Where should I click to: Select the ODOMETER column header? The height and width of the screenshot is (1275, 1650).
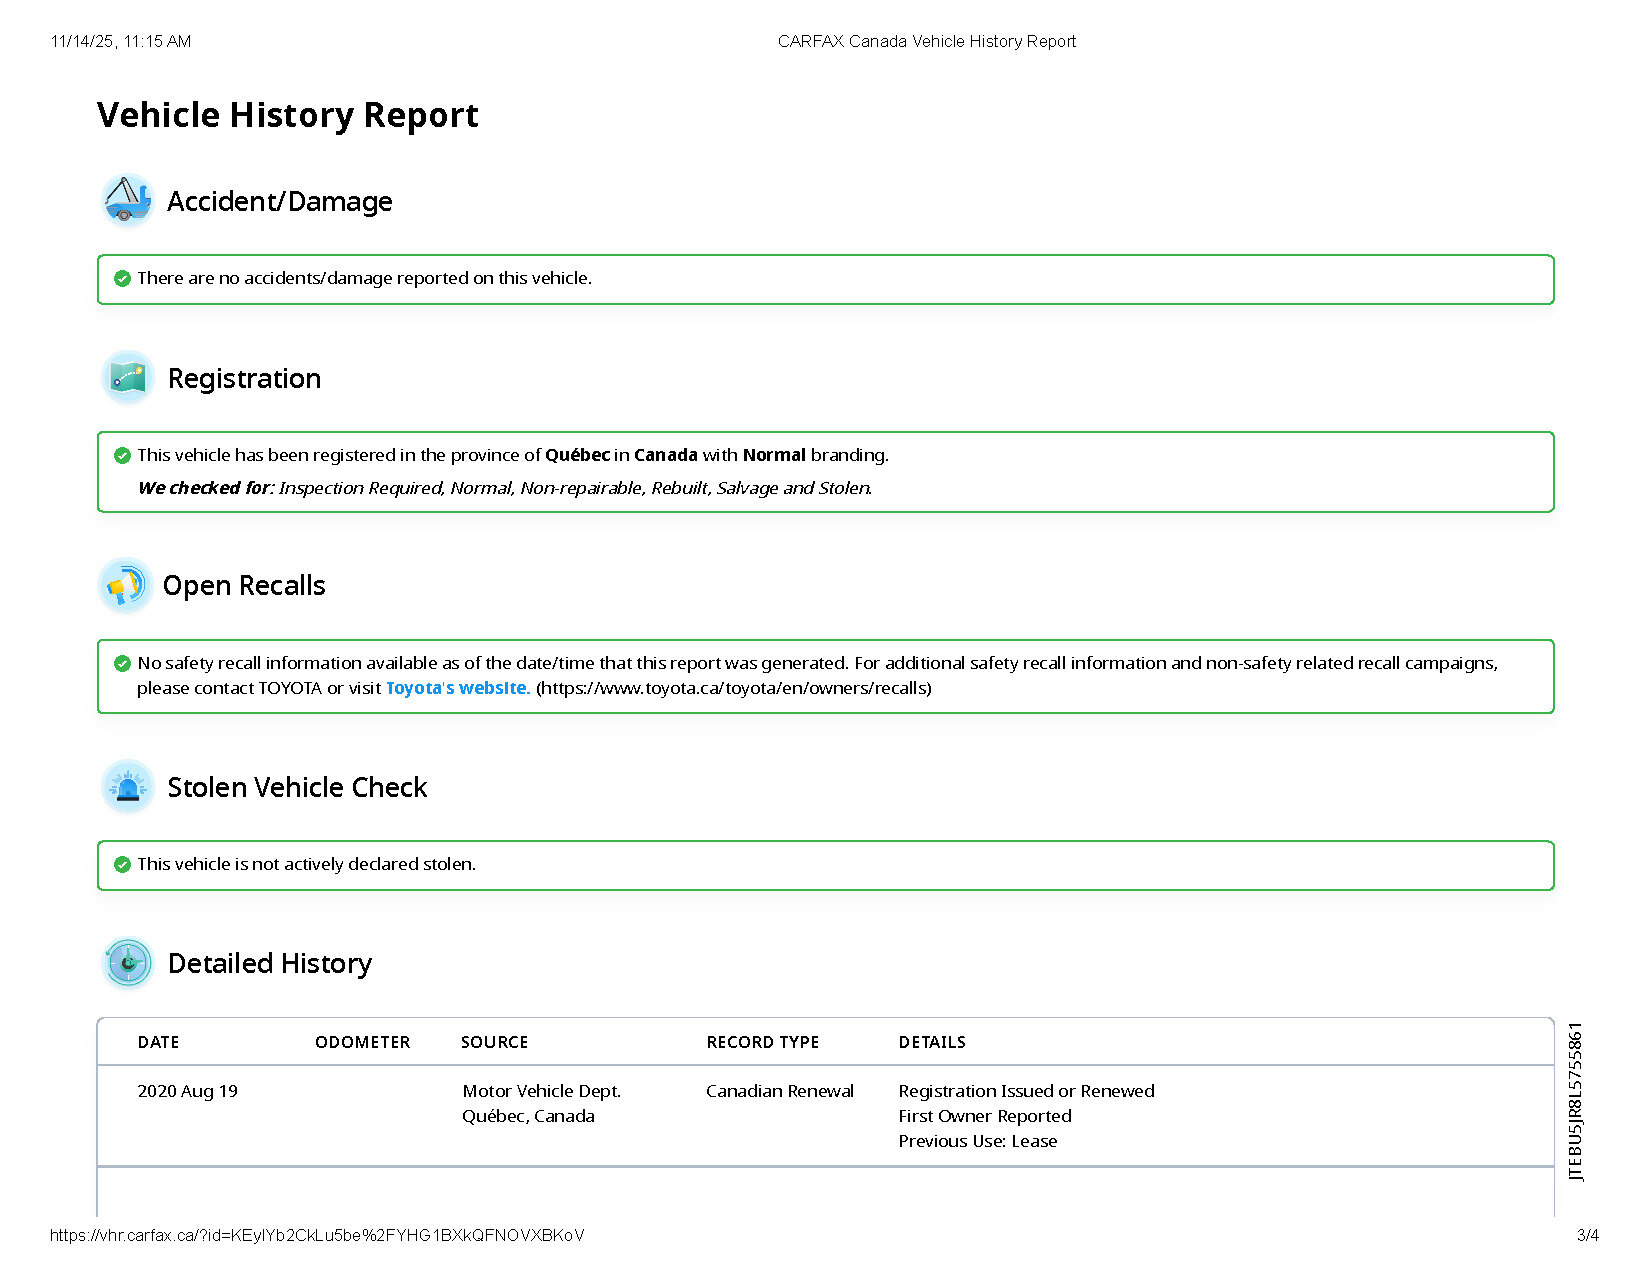362,1042
